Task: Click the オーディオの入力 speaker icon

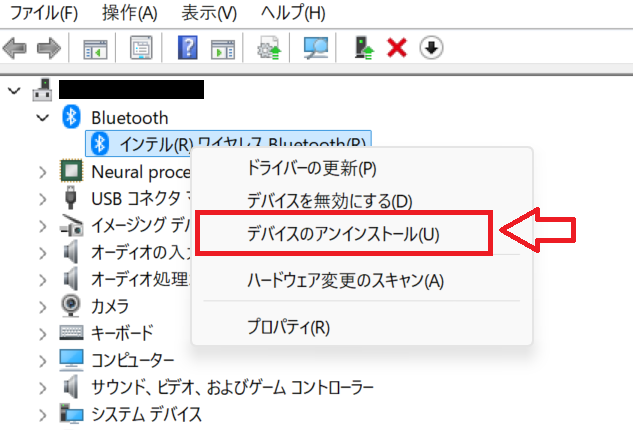Action: (71, 252)
